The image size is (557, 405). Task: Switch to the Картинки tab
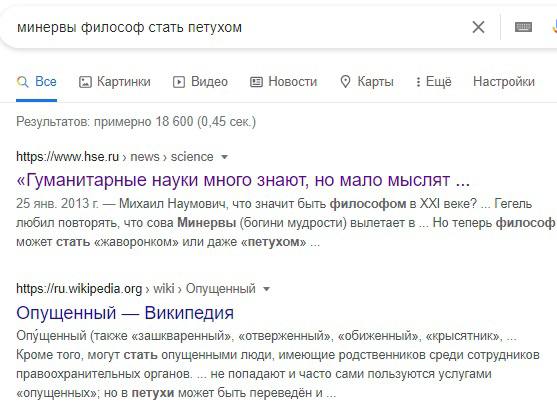[x=115, y=82]
